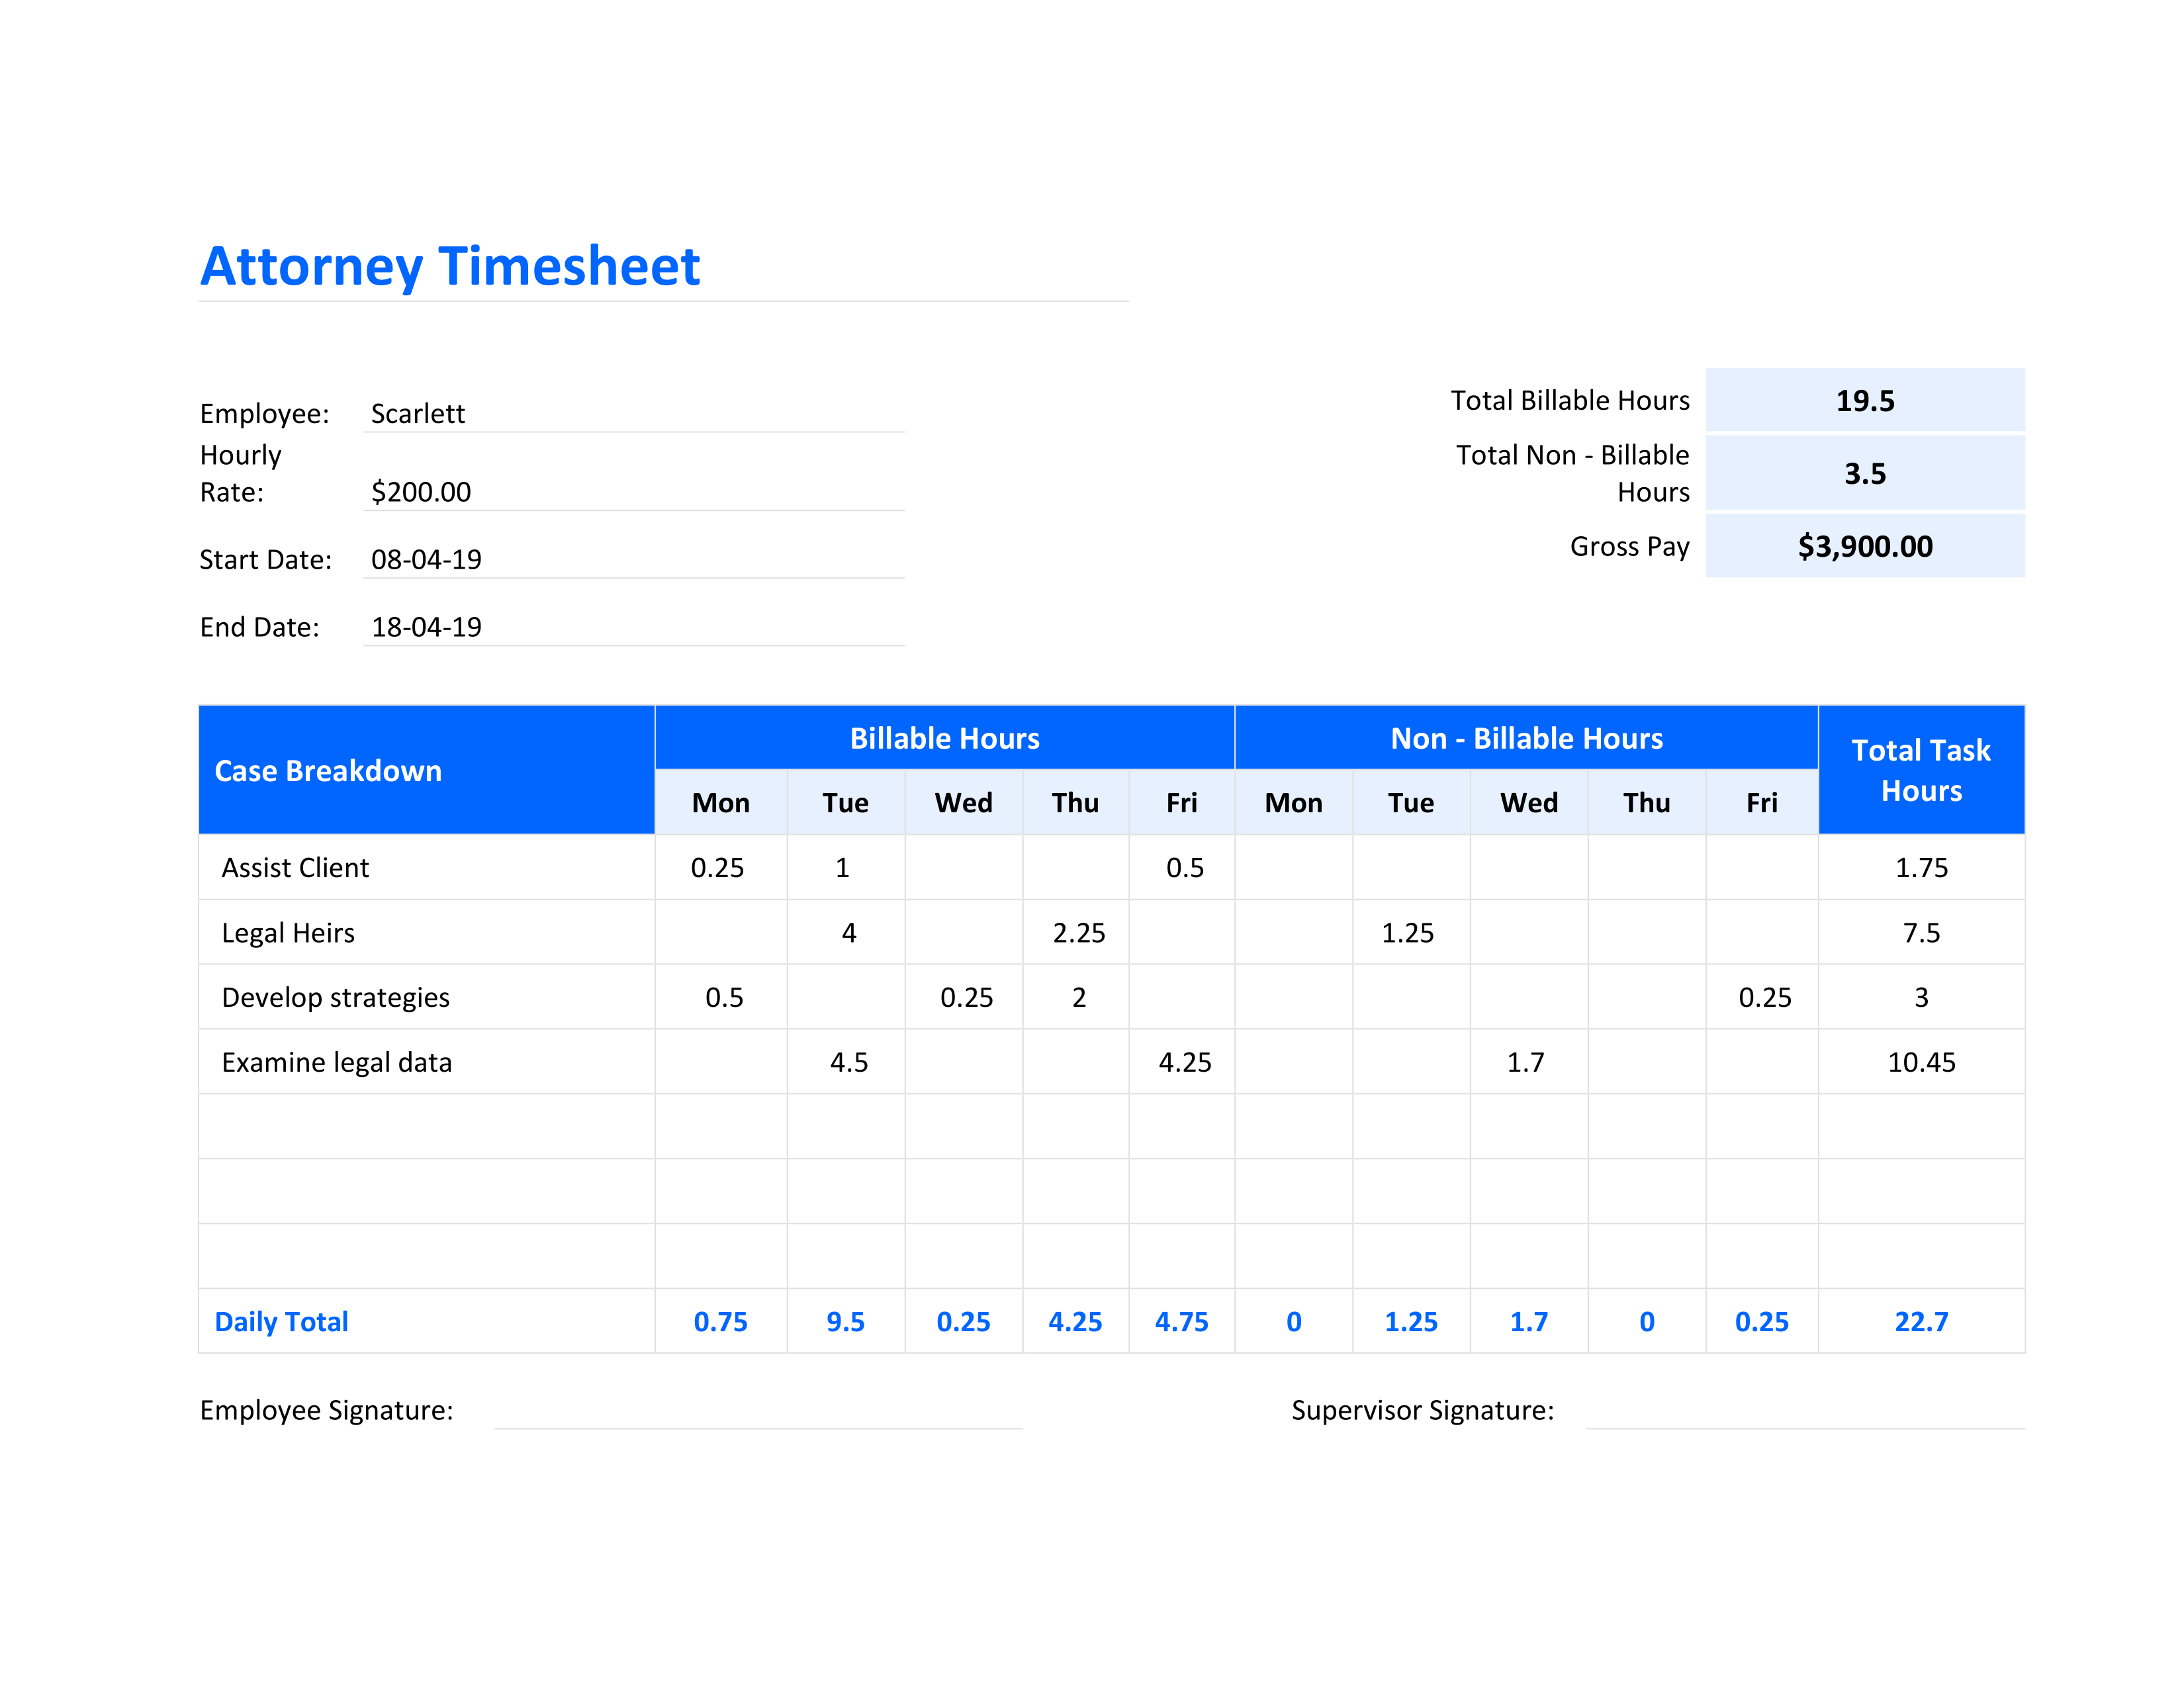
Task: Click Assist Client total 1.75
Action: 1921,867
